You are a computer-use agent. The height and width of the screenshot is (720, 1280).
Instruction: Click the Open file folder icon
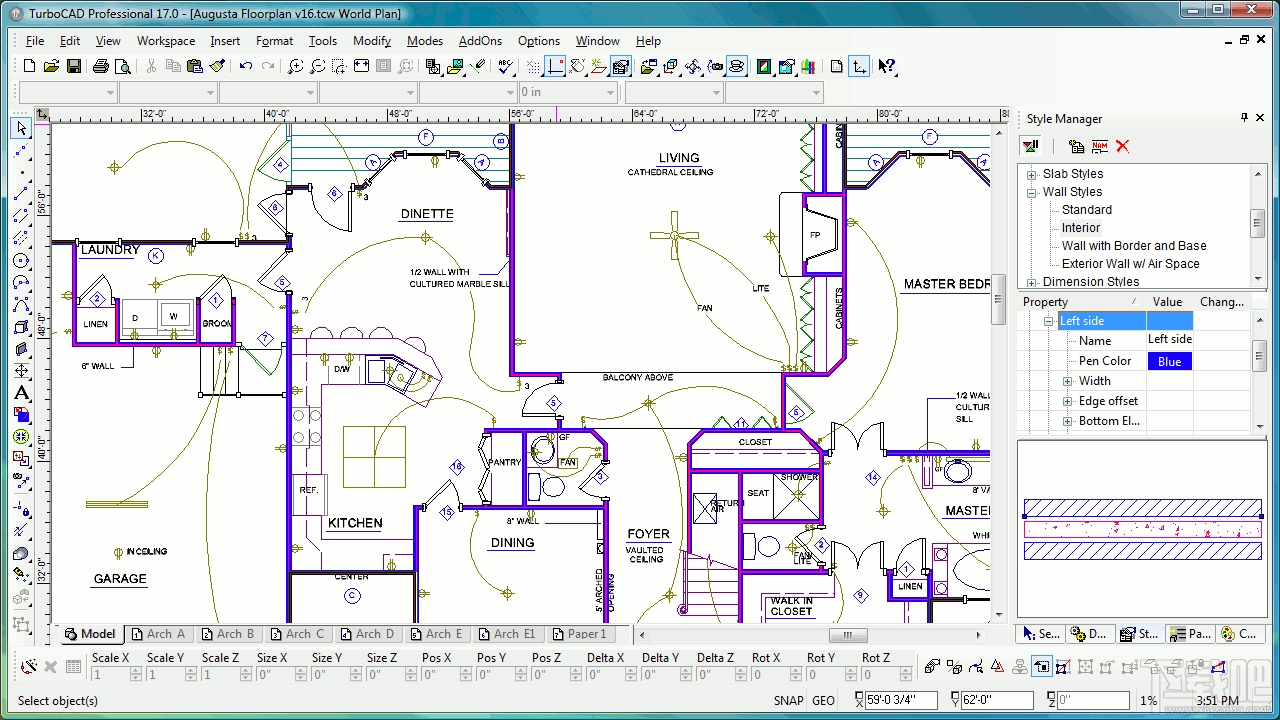[x=51, y=66]
